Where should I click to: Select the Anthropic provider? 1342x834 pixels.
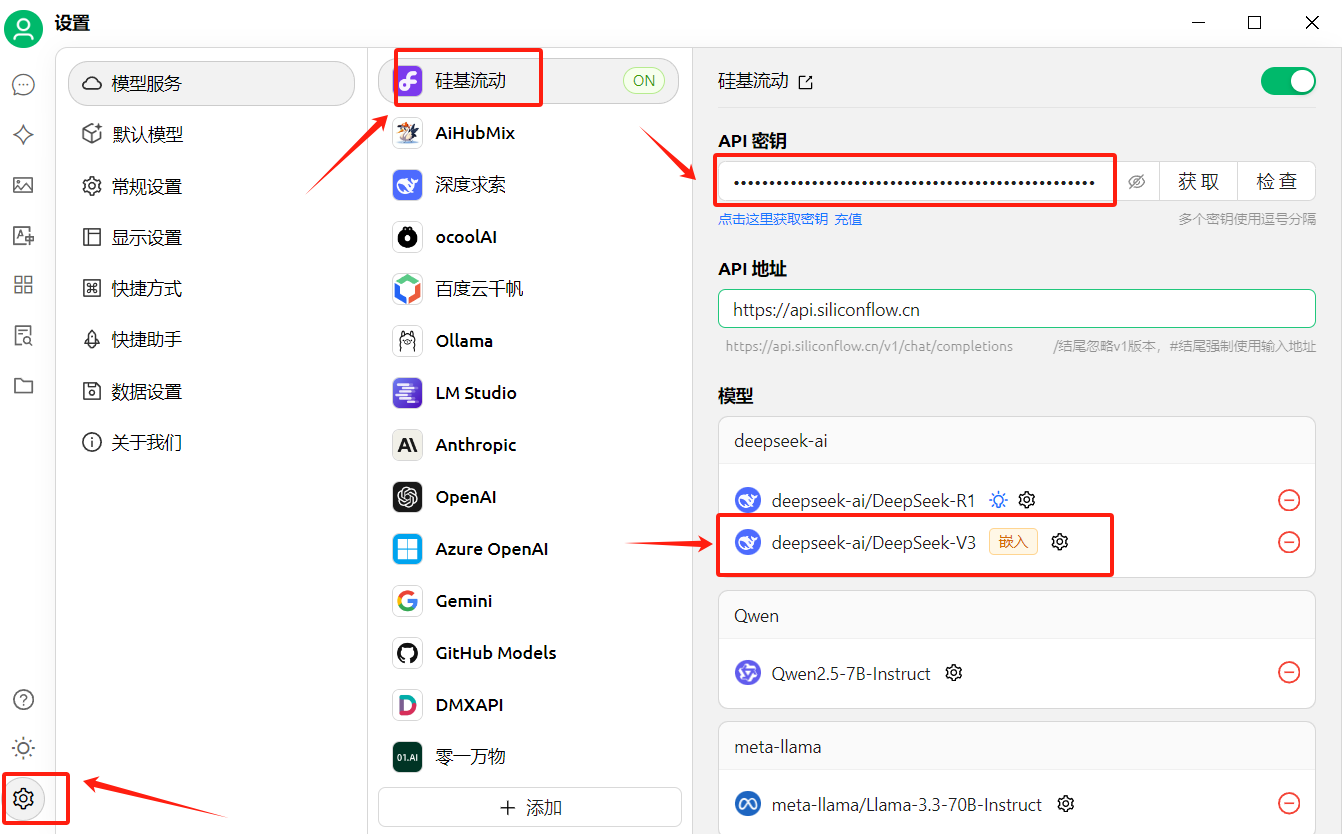(x=529, y=445)
